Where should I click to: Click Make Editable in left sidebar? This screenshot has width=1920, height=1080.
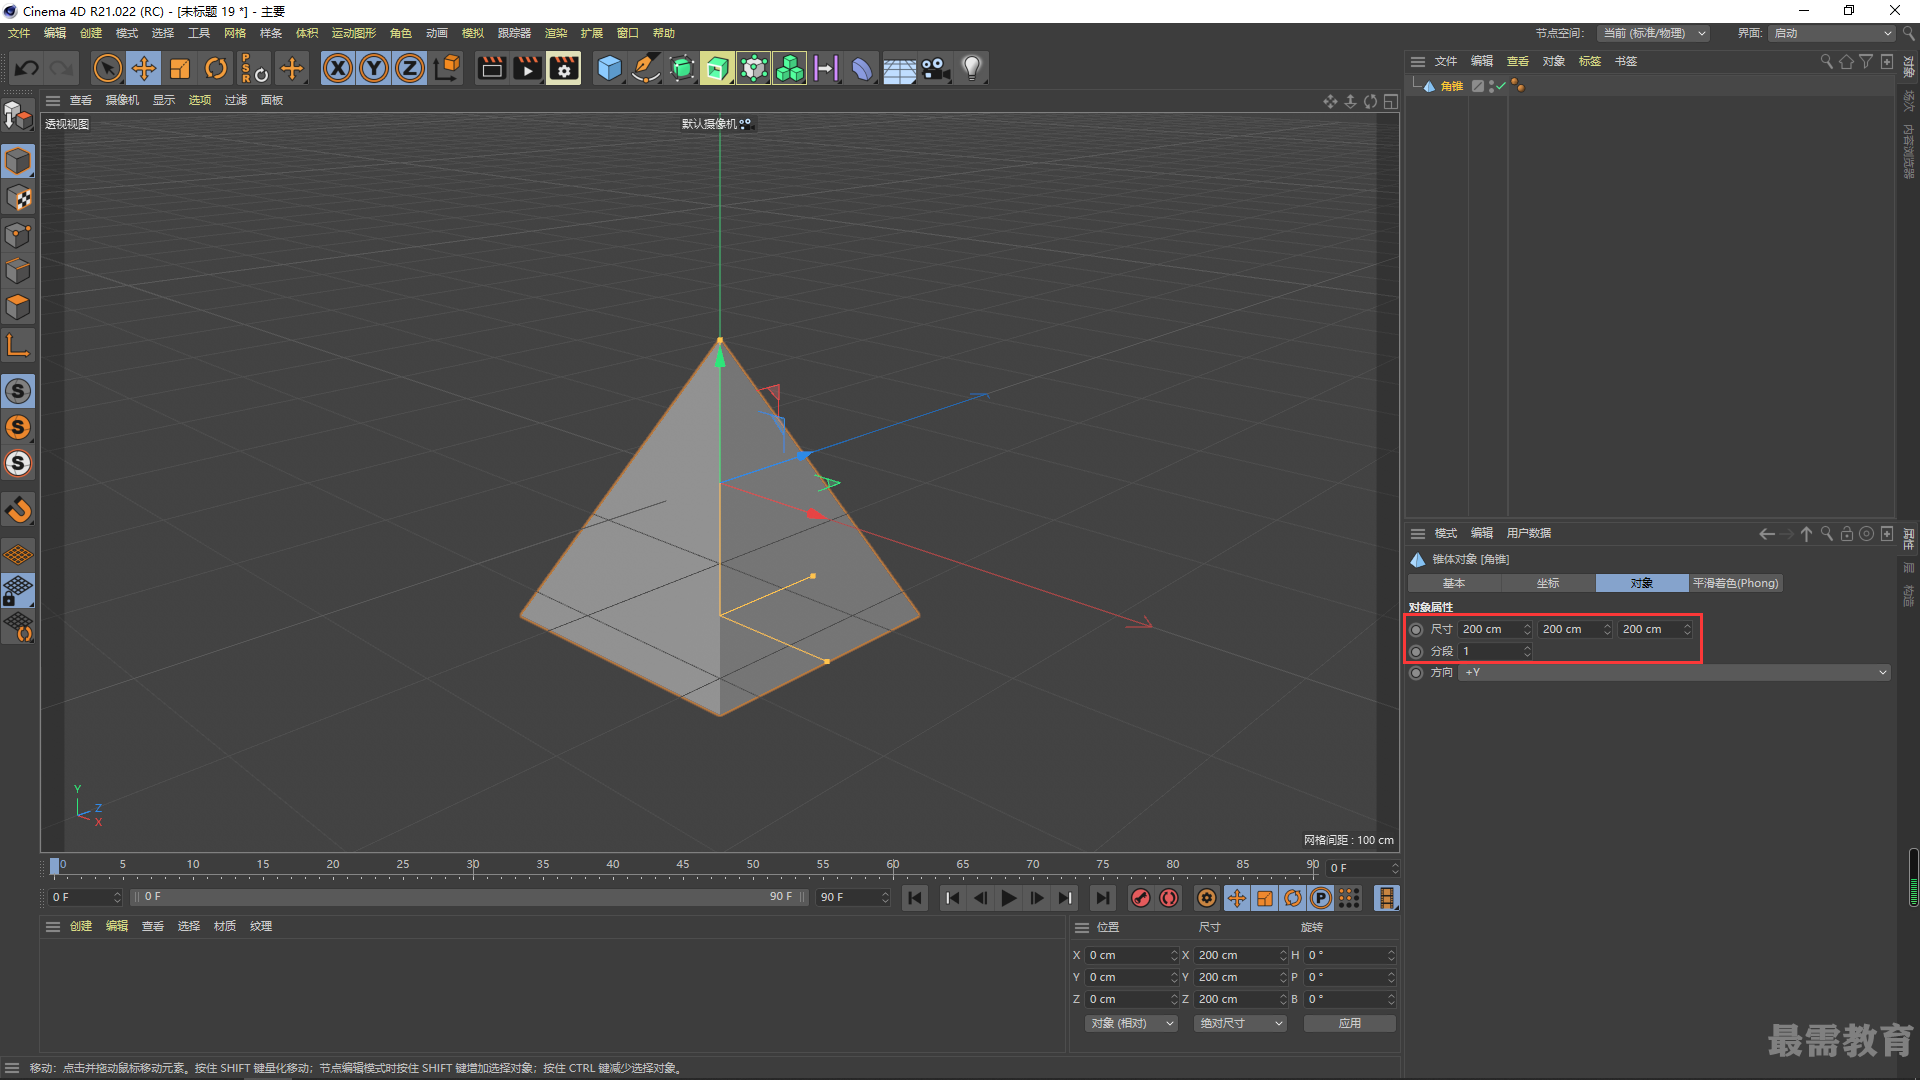[18, 117]
